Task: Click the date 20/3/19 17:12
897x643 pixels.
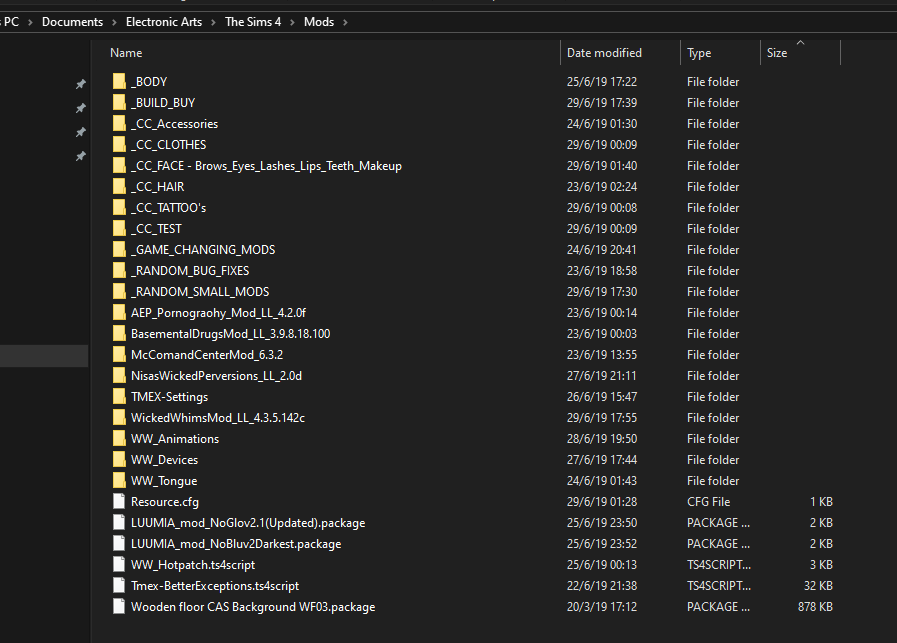Action: click(x=602, y=606)
